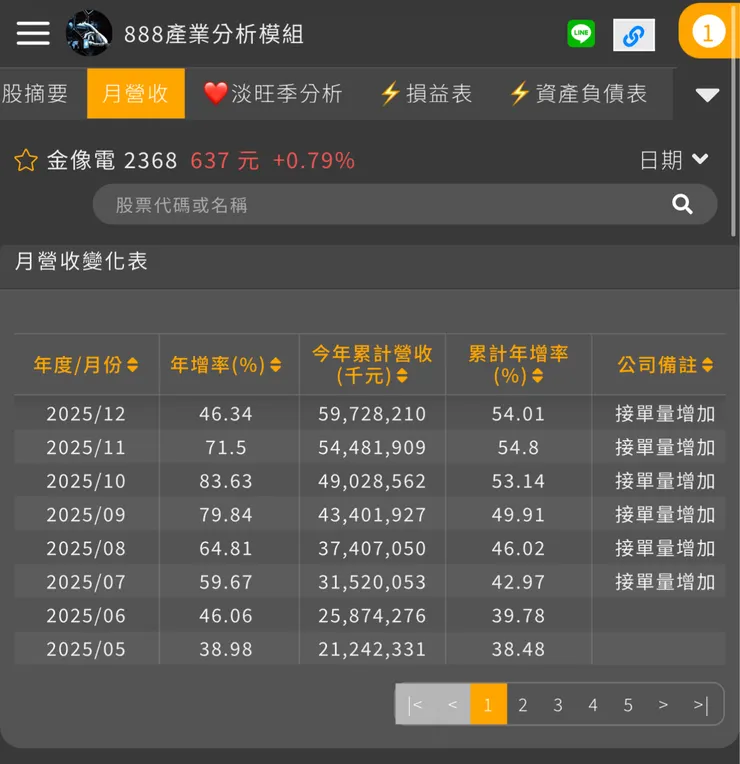Click the 2025/10 row date cell
The image size is (740, 764).
pyautogui.click(x=86, y=481)
